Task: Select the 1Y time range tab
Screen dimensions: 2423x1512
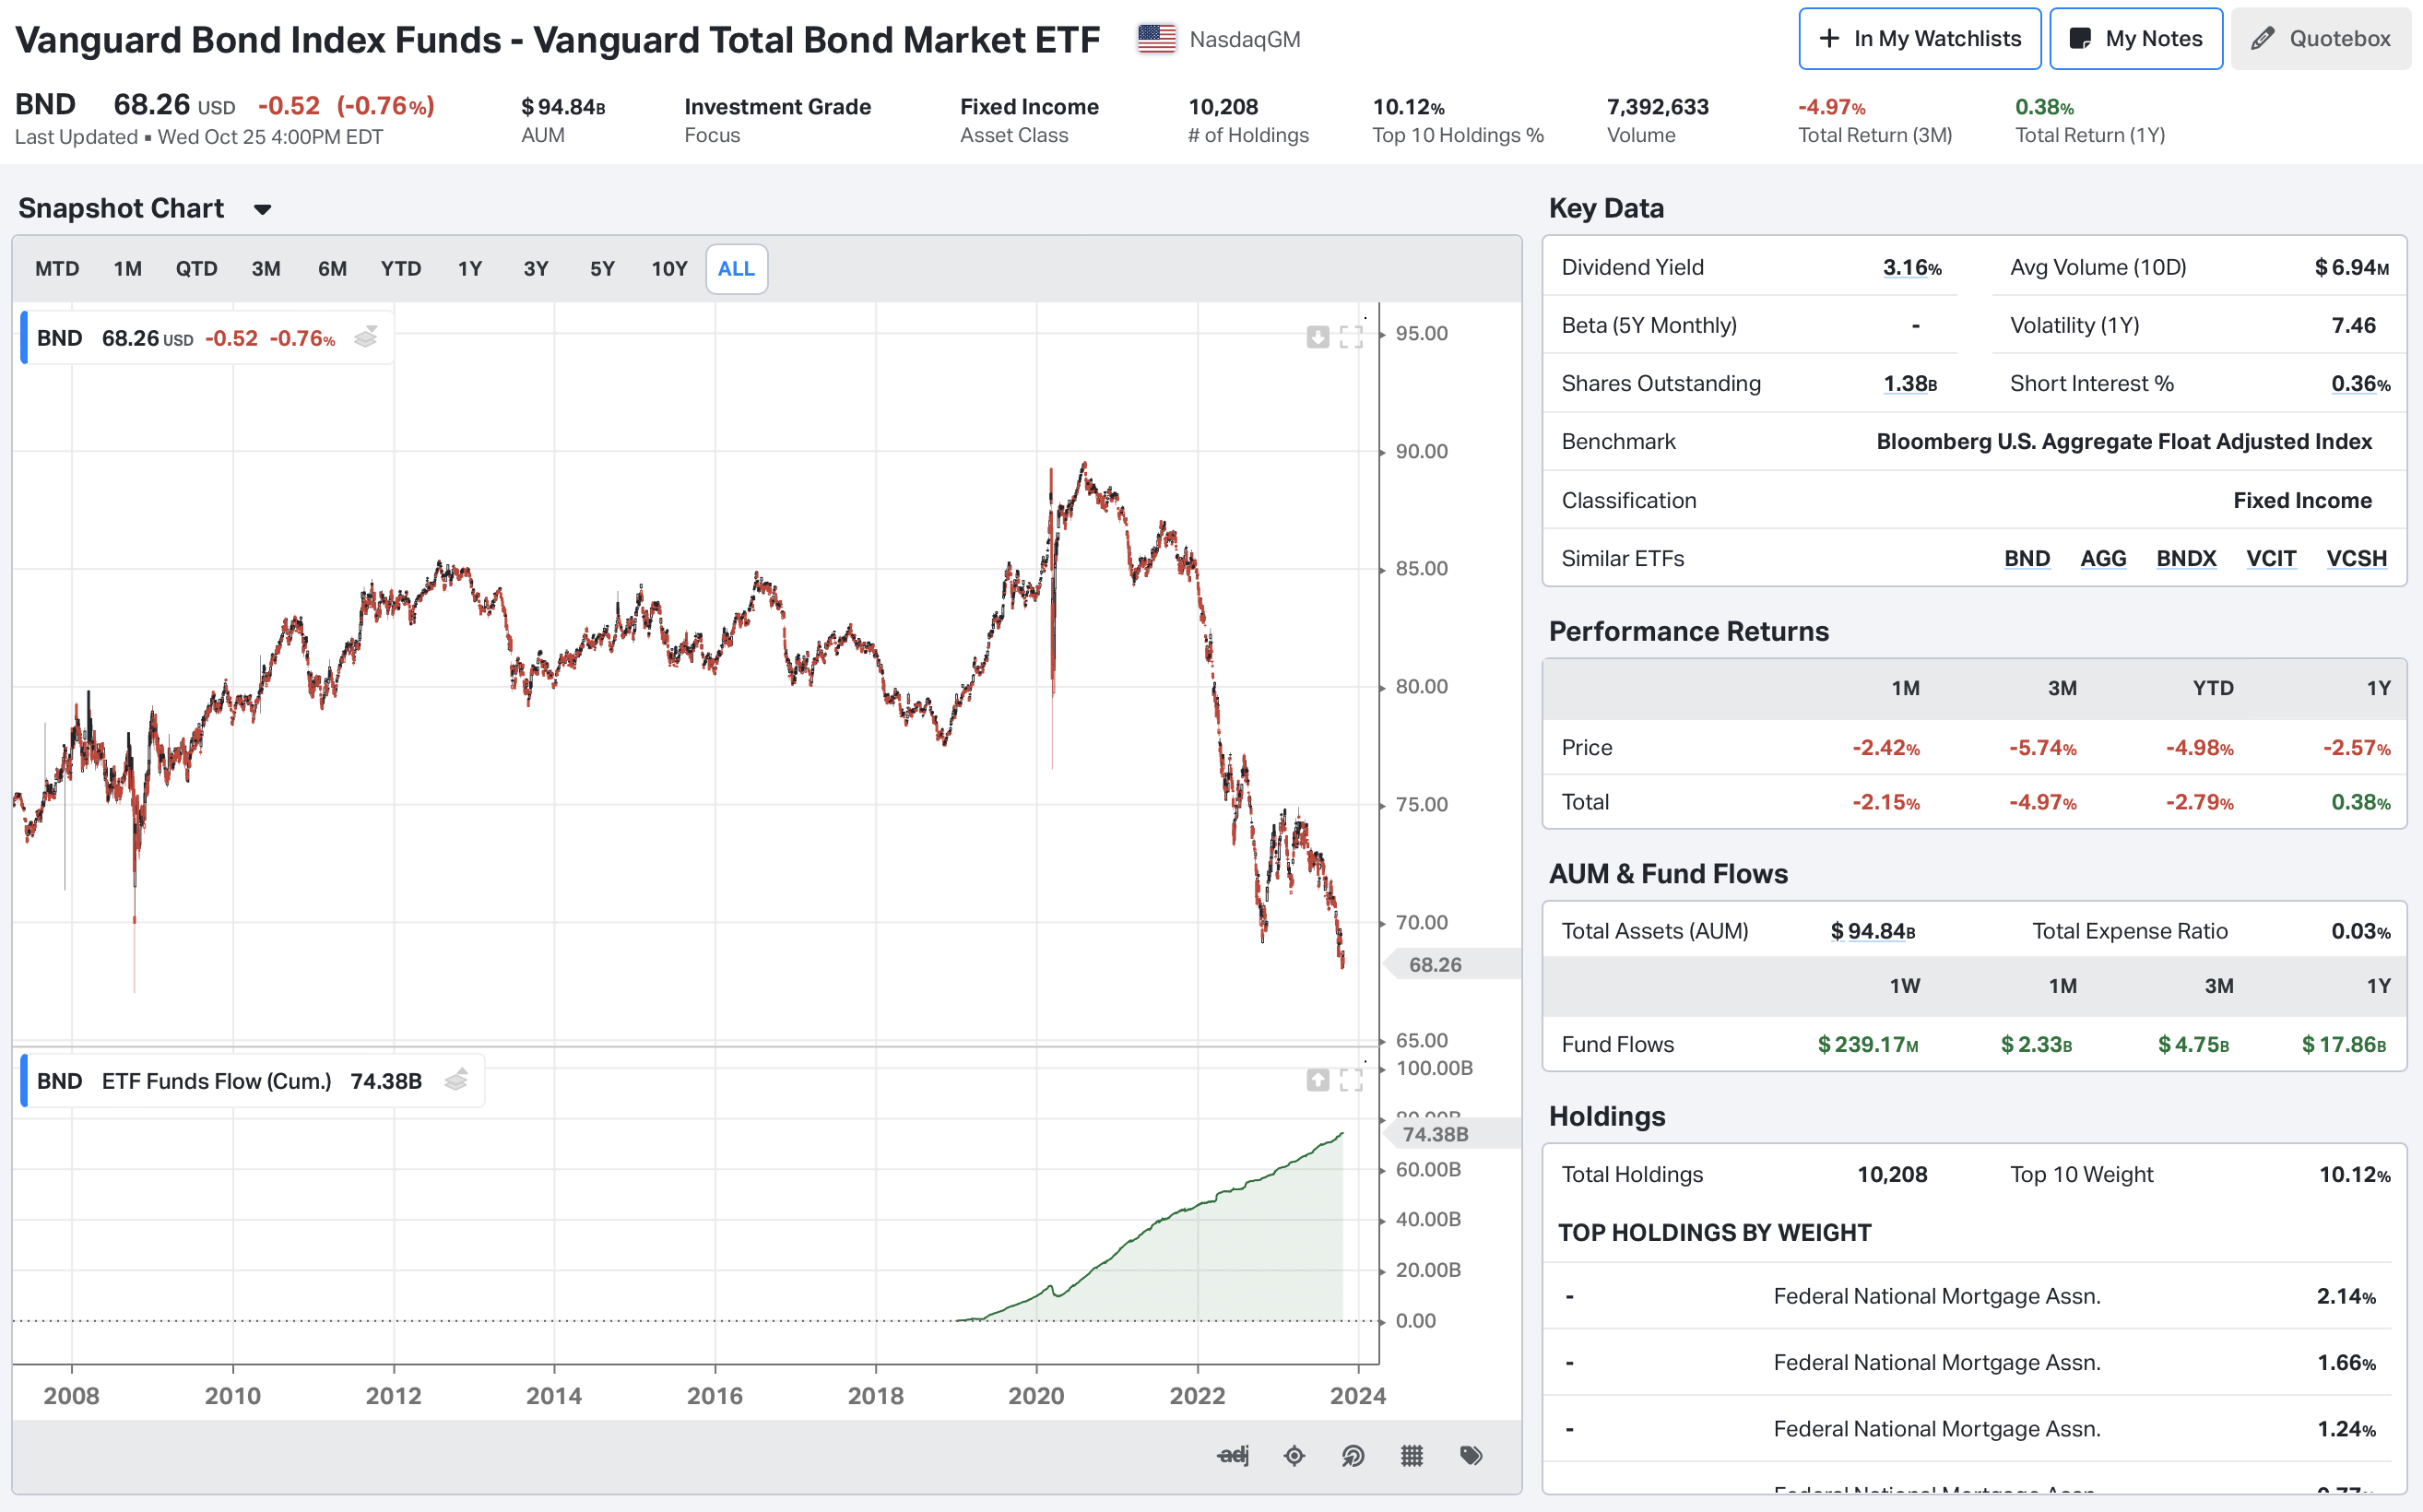Action: click(470, 269)
